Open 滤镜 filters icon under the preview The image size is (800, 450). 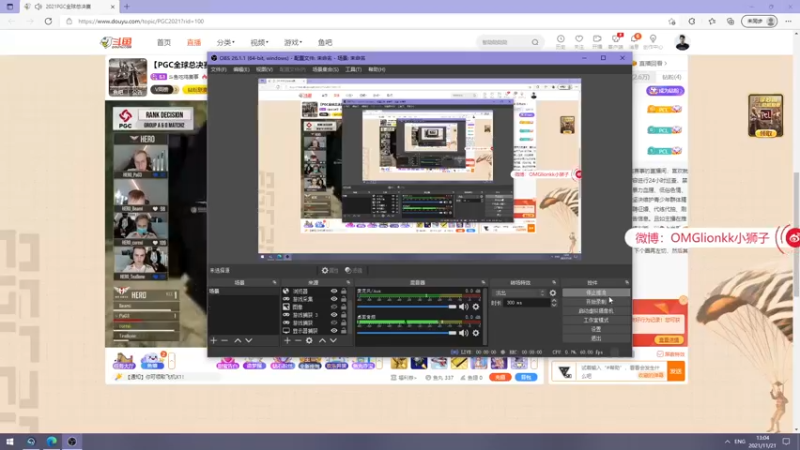pos(353,270)
